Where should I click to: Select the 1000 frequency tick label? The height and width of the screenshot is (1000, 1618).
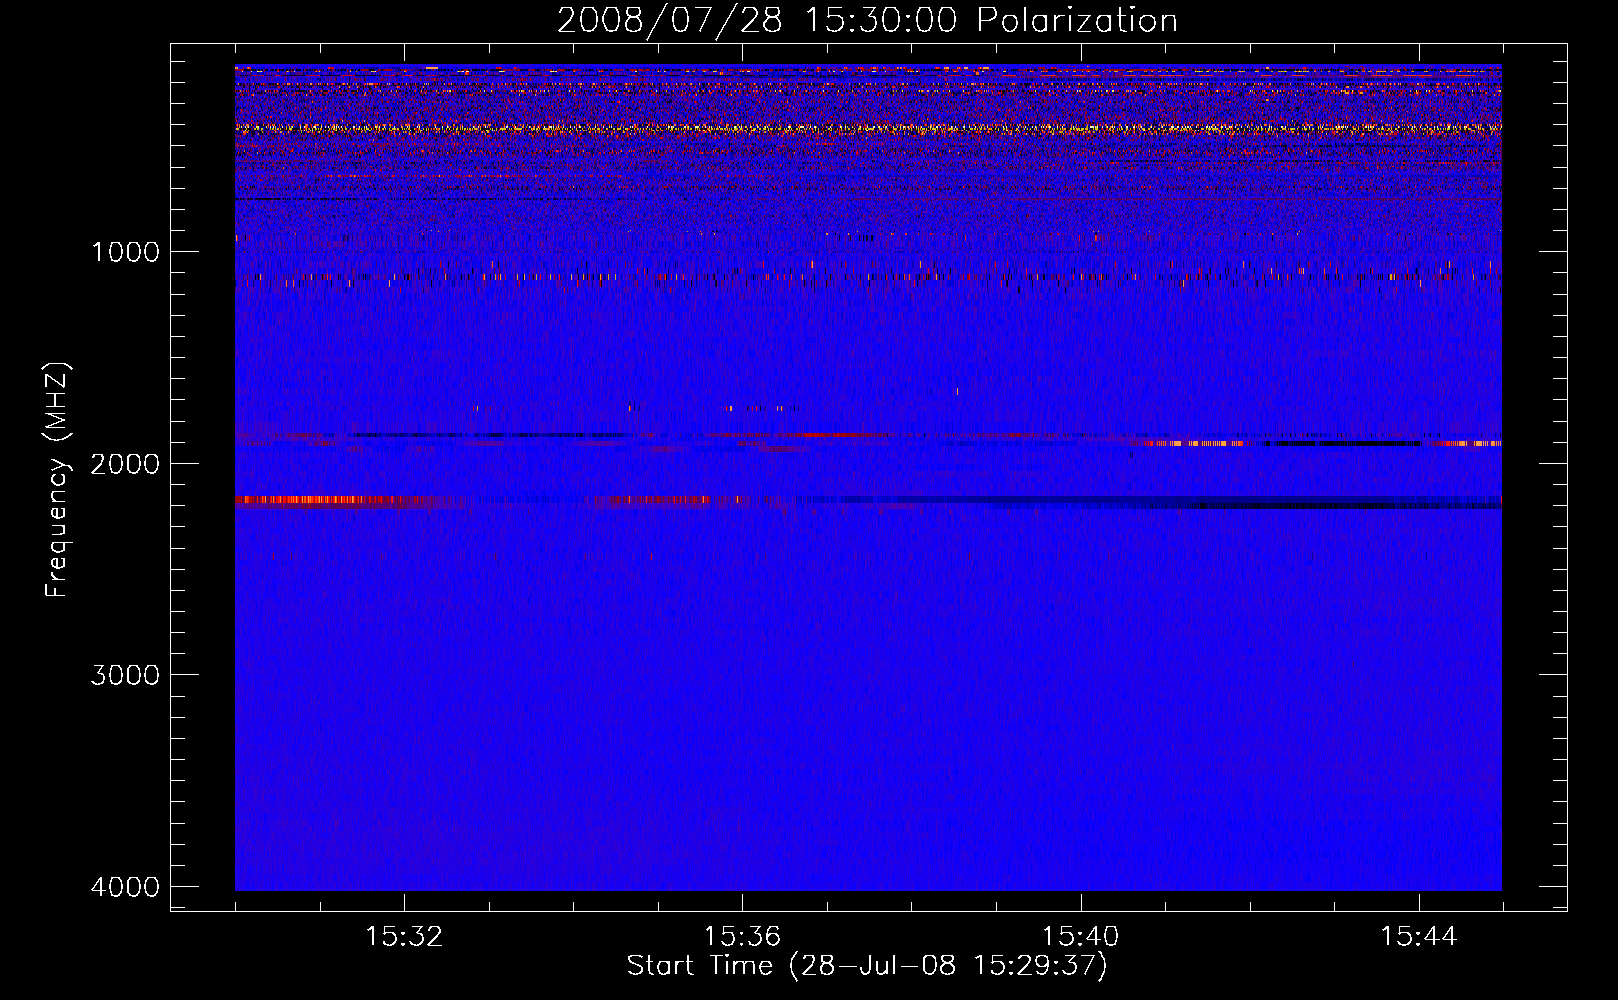[x=125, y=251]
